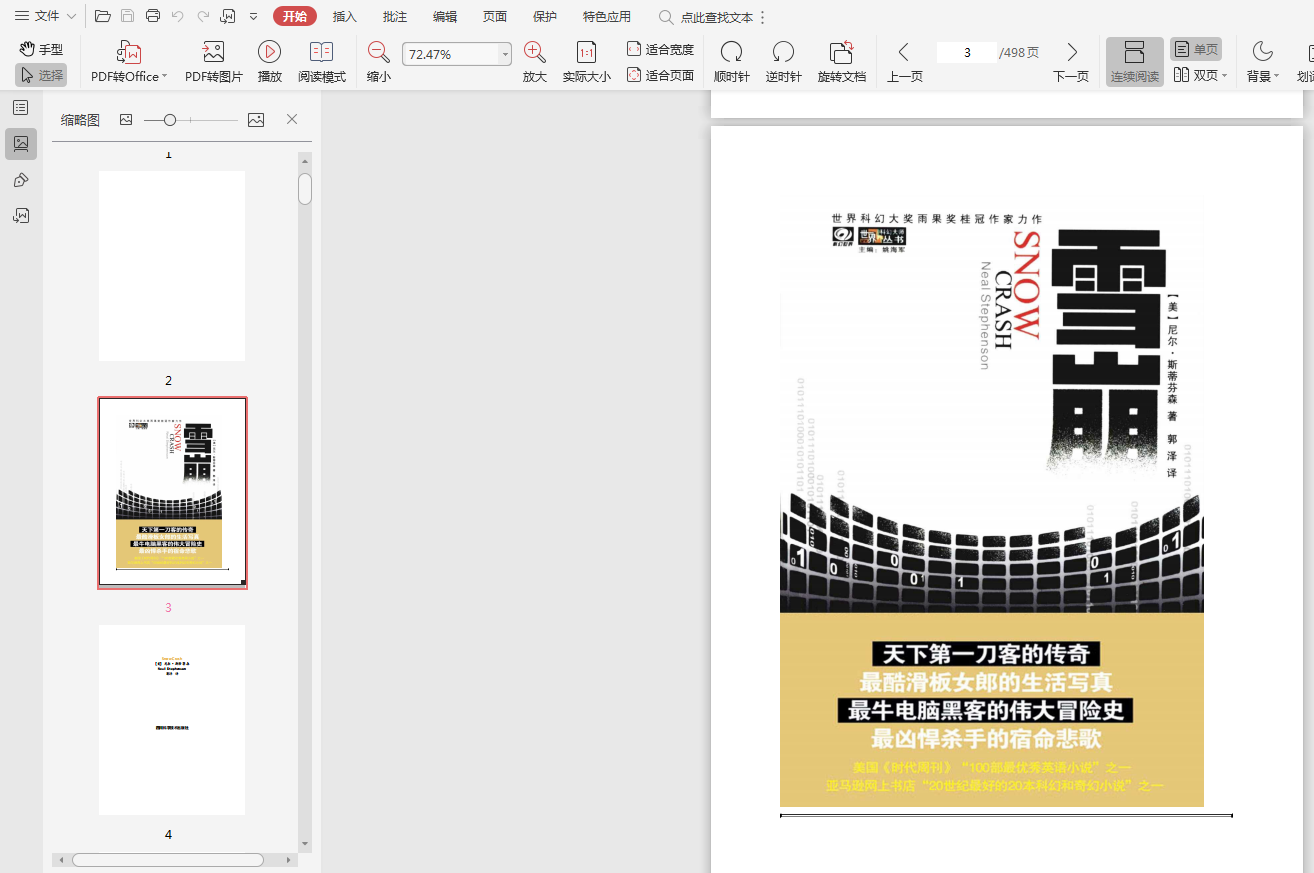The height and width of the screenshot is (873, 1314).
Task: Go to 上一页 previous page
Action: click(905, 61)
